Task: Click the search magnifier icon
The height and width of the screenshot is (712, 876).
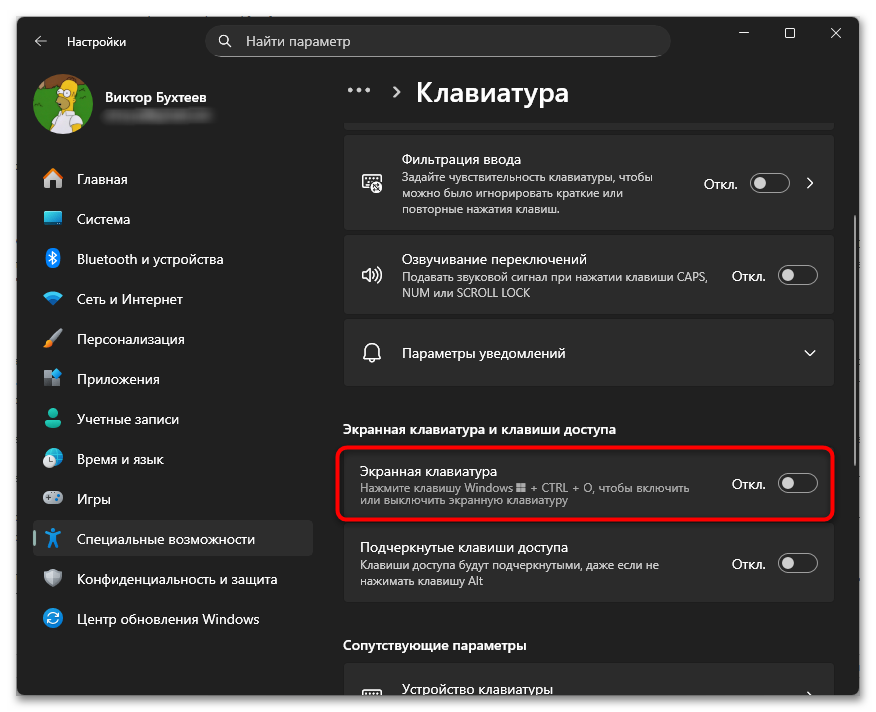Action: 225,41
